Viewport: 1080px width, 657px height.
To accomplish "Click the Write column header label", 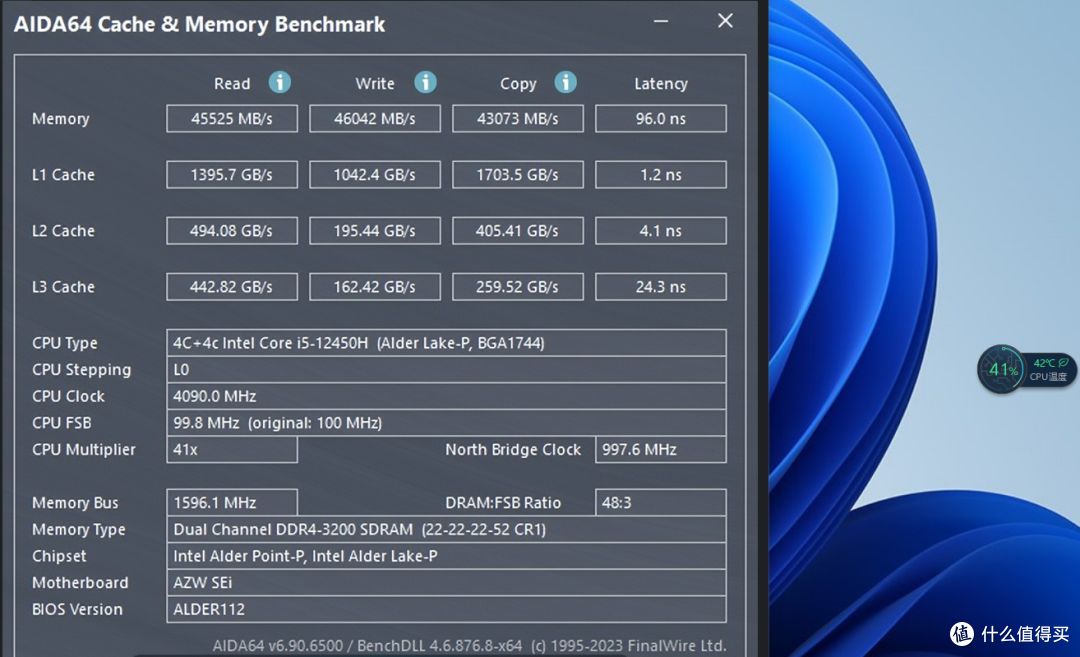I will pyautogui.click(x=375, y=83).
